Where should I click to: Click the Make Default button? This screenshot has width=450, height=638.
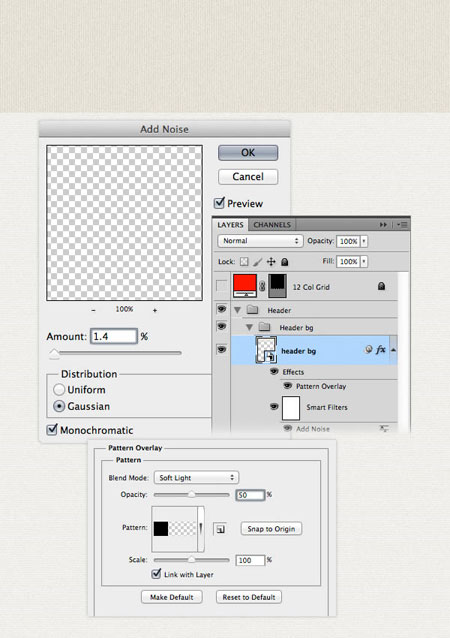click(172, 597)
